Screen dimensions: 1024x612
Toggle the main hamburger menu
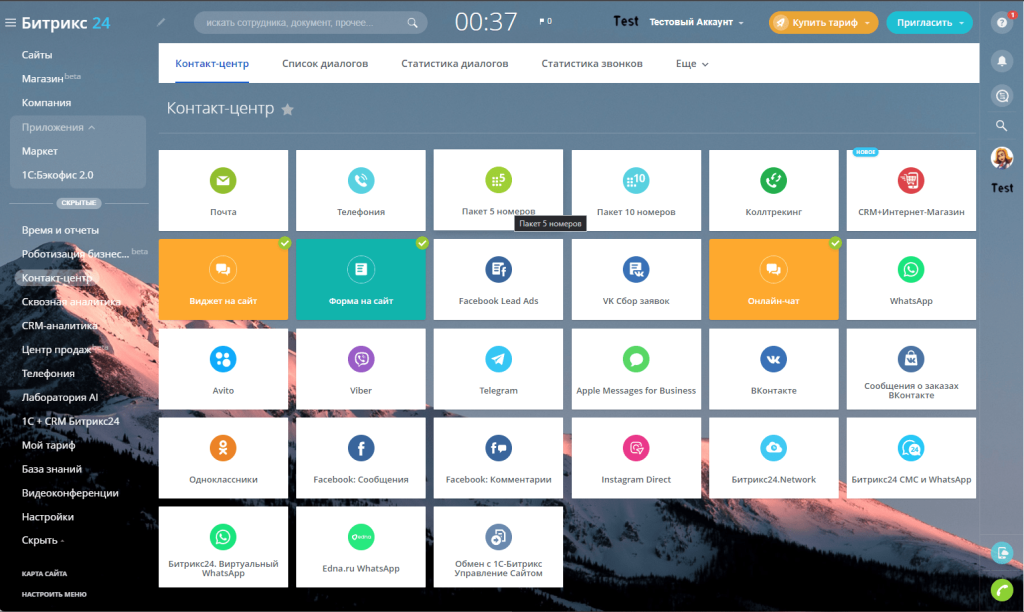(11, 22)
